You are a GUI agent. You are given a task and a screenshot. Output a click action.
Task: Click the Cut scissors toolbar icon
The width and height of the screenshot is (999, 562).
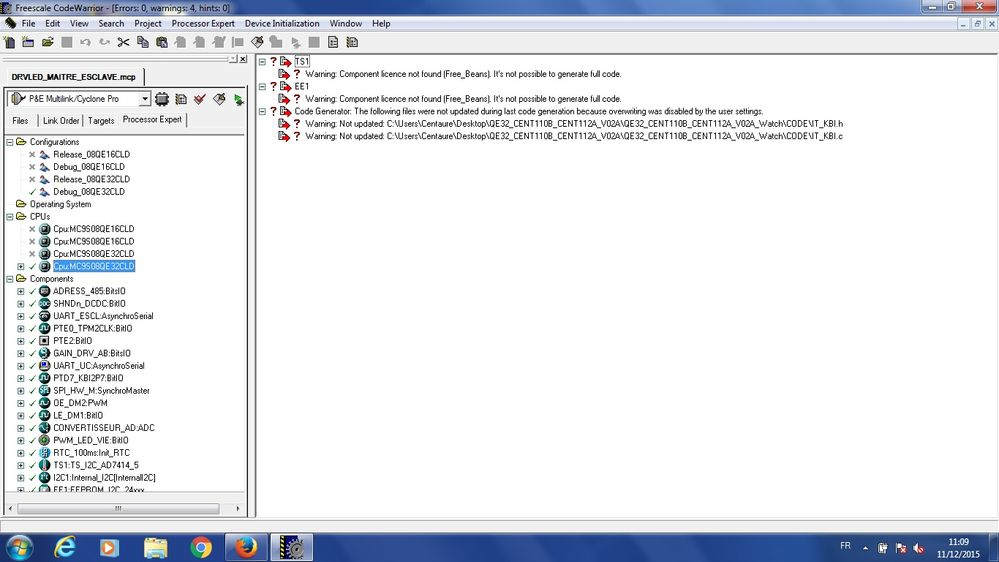click(124, 42)
